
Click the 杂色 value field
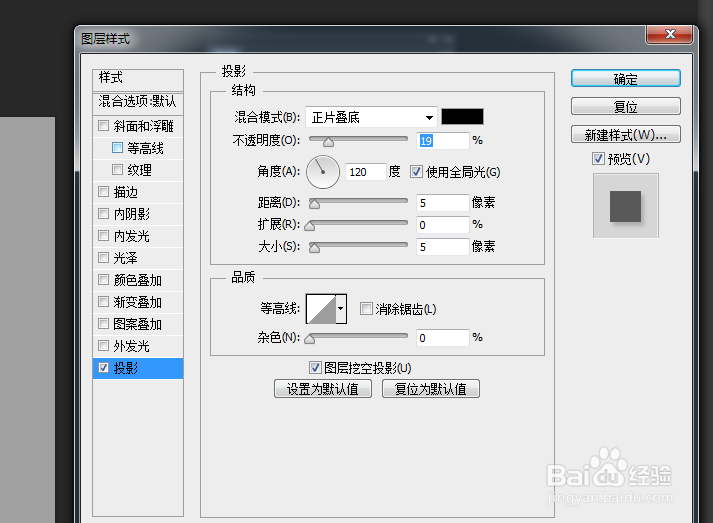pyautogui.click(x=442, y=337)
